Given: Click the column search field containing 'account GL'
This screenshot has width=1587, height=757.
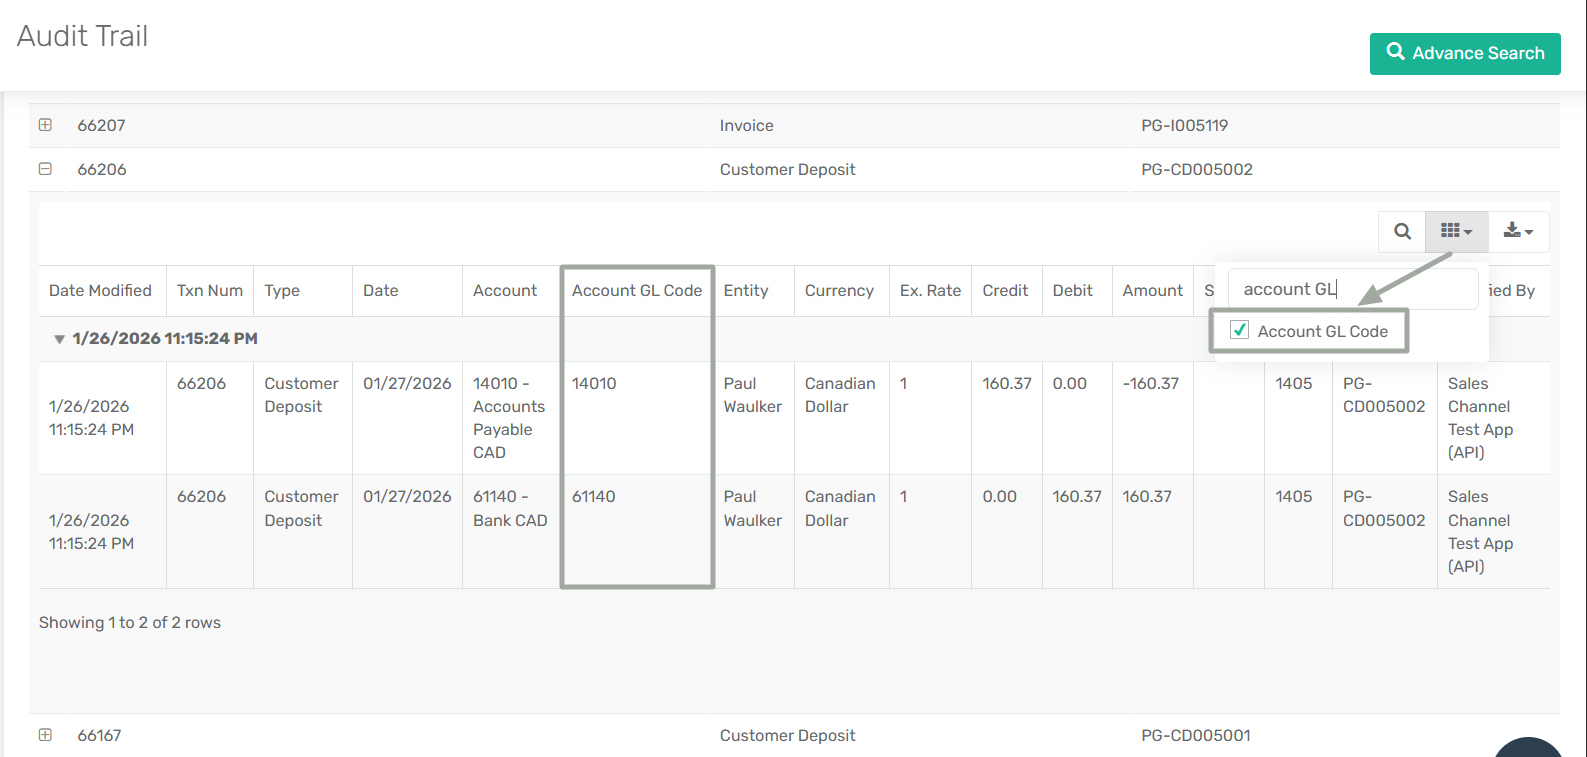Looking at the screenshot, I should pos(1350,289).
